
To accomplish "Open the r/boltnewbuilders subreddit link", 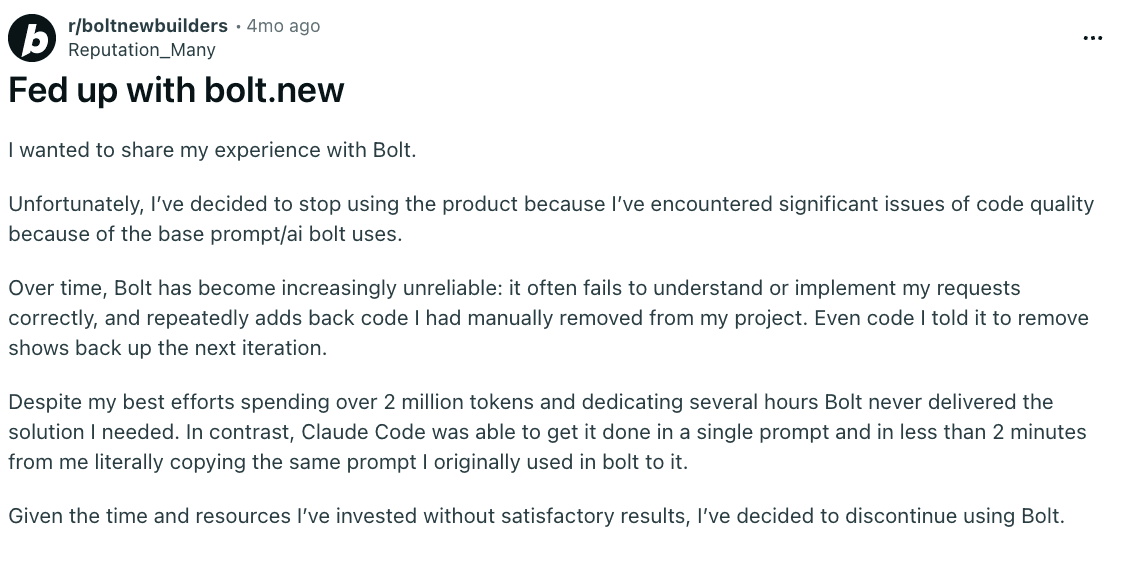I will (x=147, y=26).
